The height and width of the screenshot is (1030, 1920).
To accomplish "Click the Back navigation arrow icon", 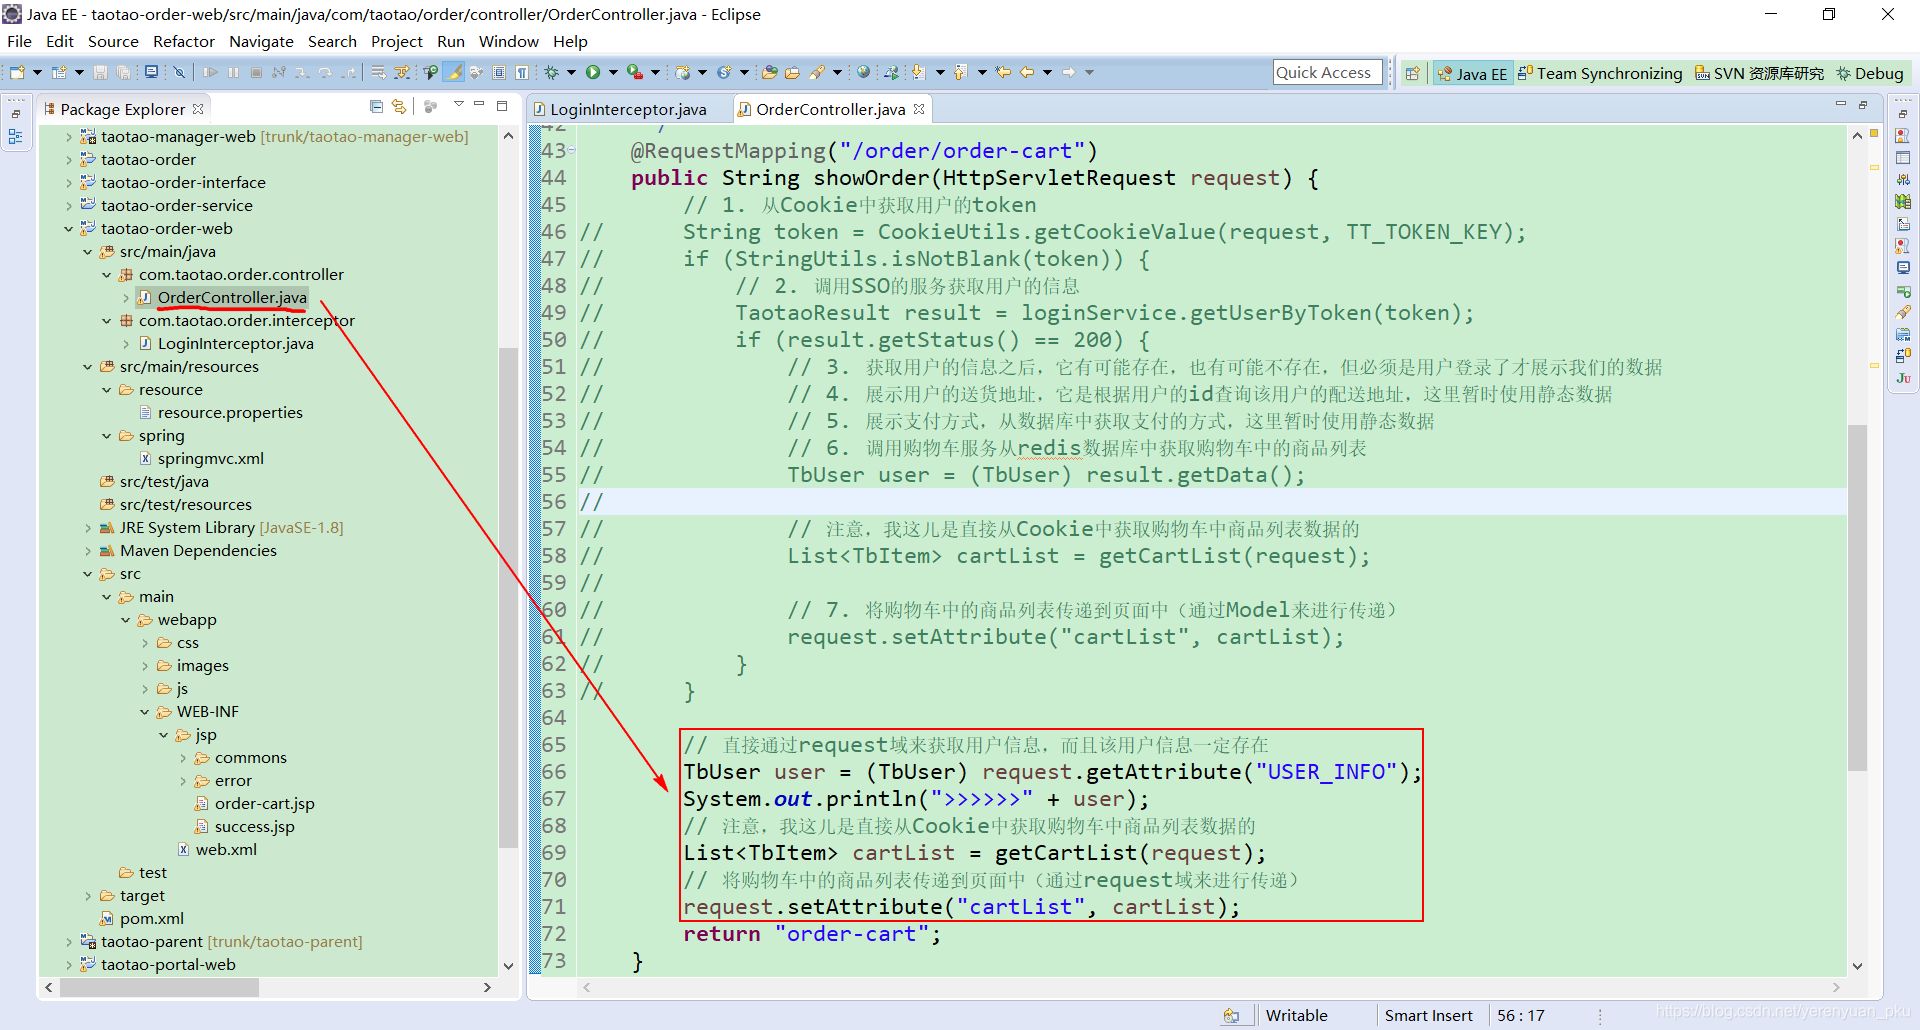I will tap(1026, 72).
